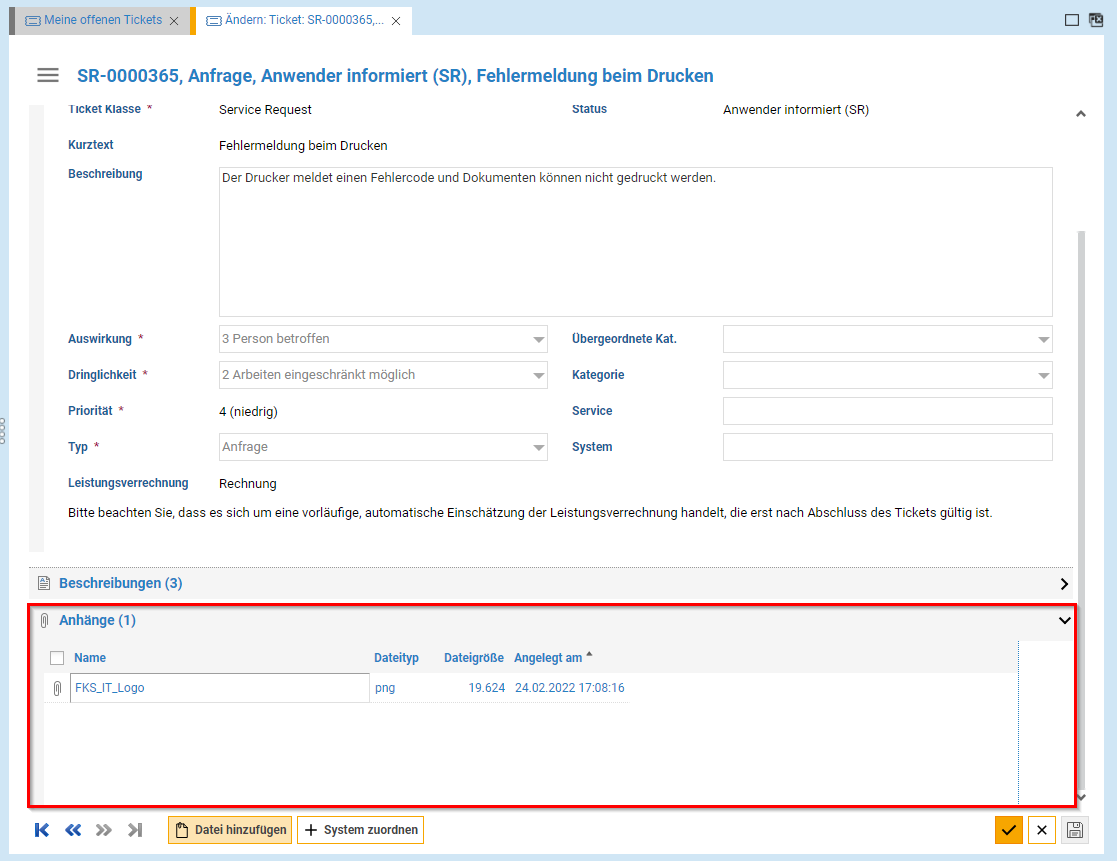Click into the Service input field
Screen dimensions: 1117x861
coord(887,411)
